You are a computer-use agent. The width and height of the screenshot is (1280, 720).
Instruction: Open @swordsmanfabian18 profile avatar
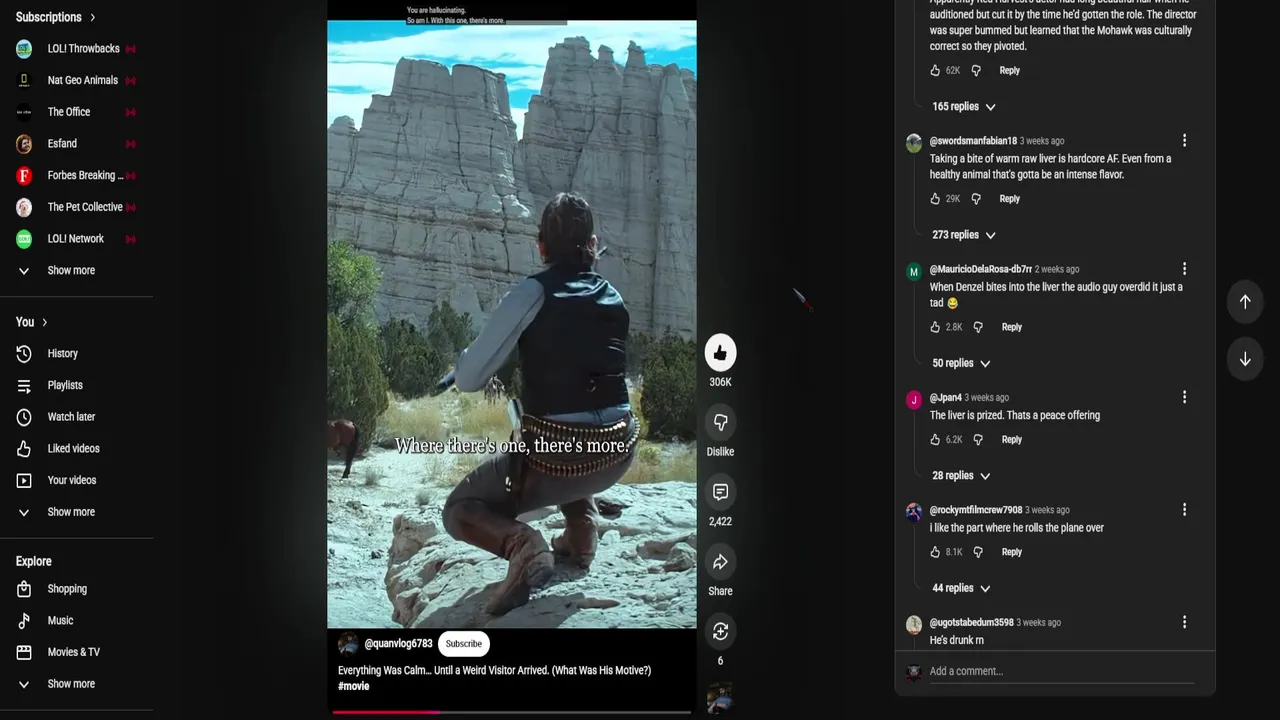[x=914, y=143]
